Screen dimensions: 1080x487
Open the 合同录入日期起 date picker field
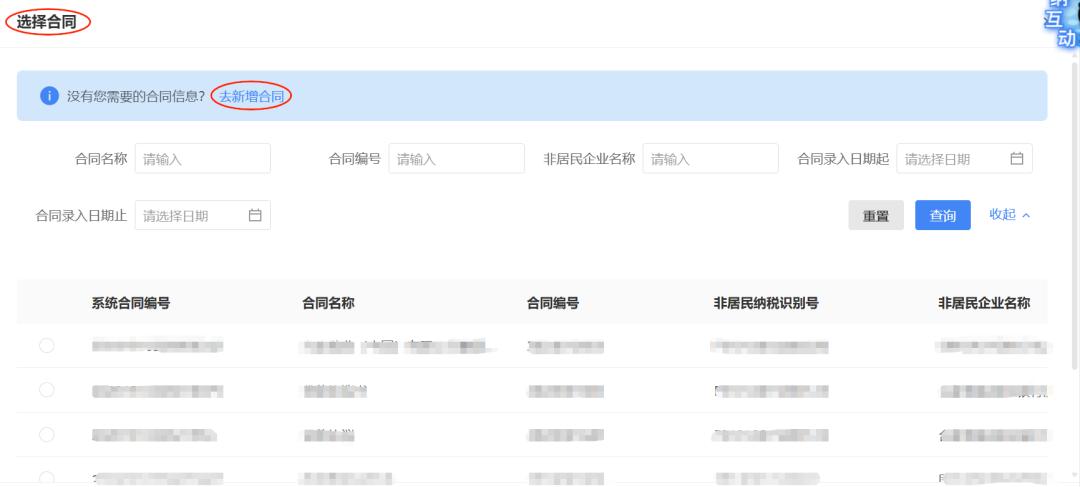(954, 159)
